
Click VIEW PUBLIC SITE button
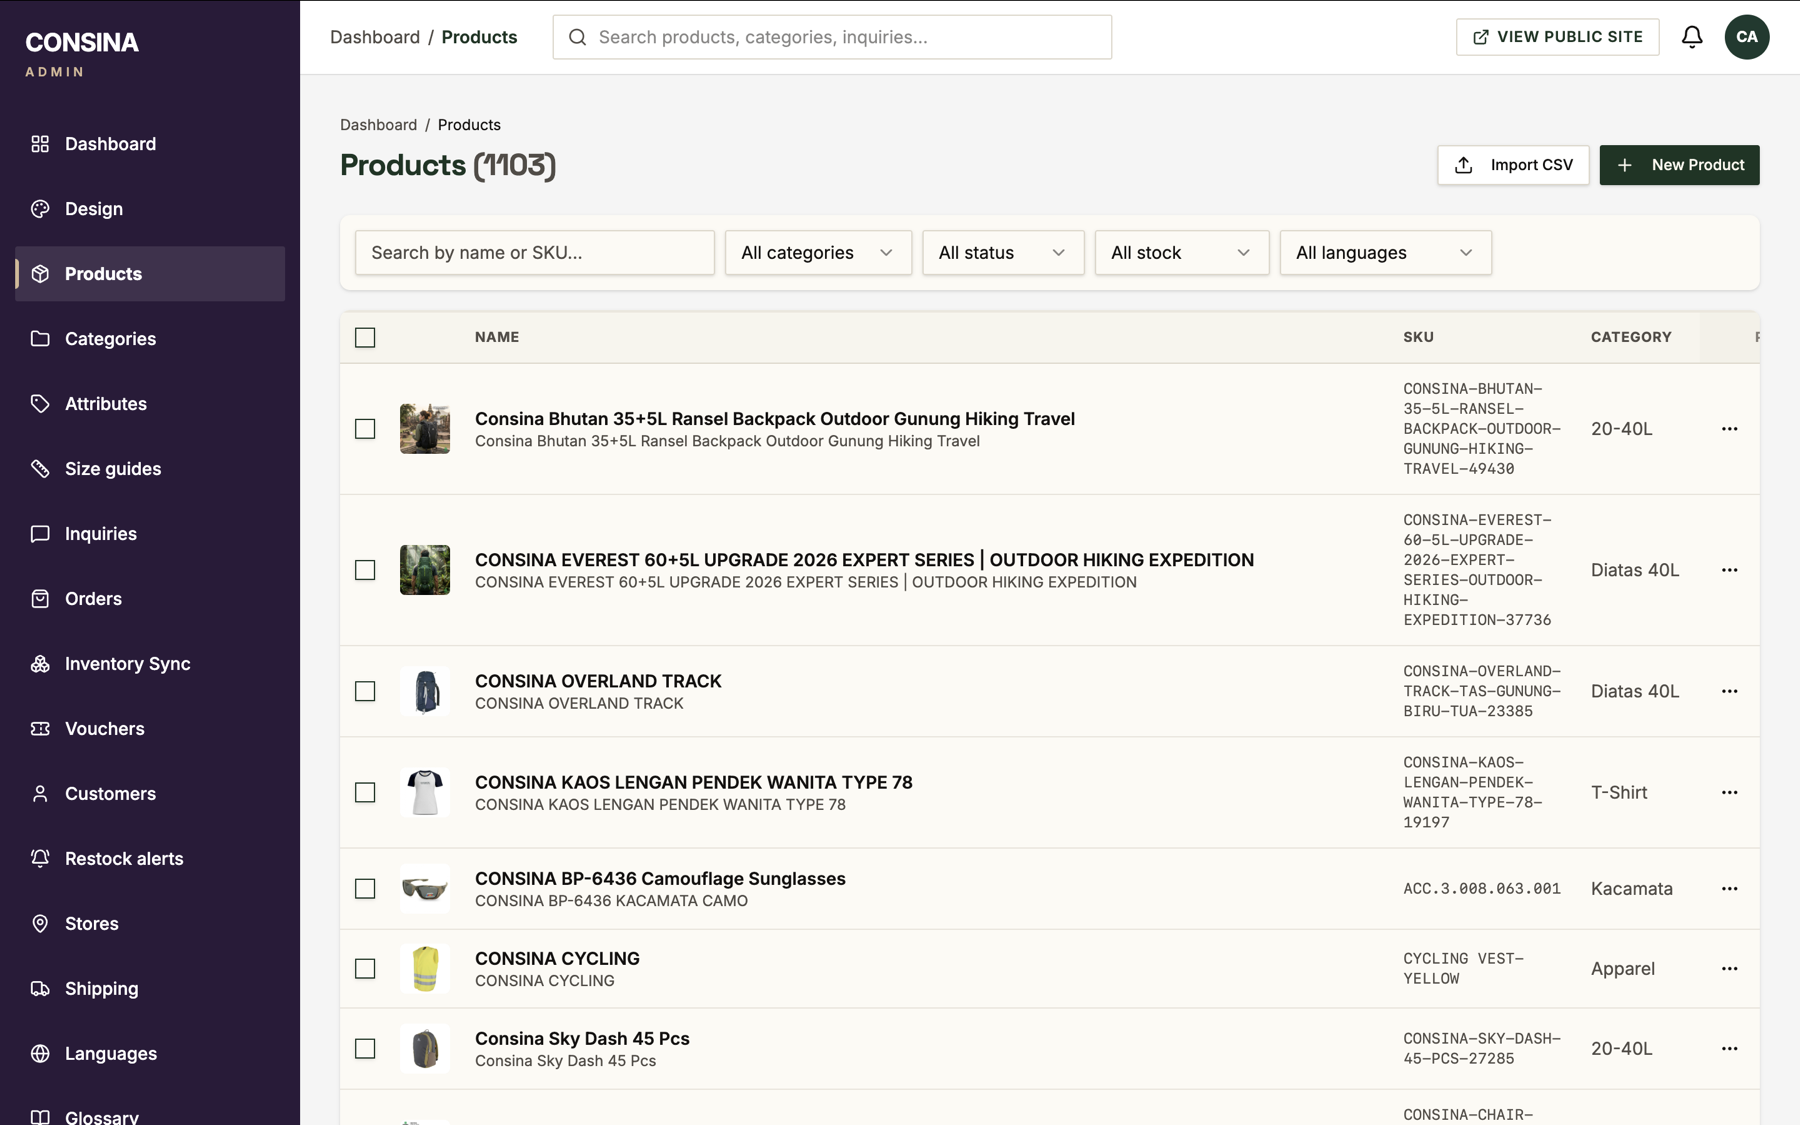tap(1557, 37)
